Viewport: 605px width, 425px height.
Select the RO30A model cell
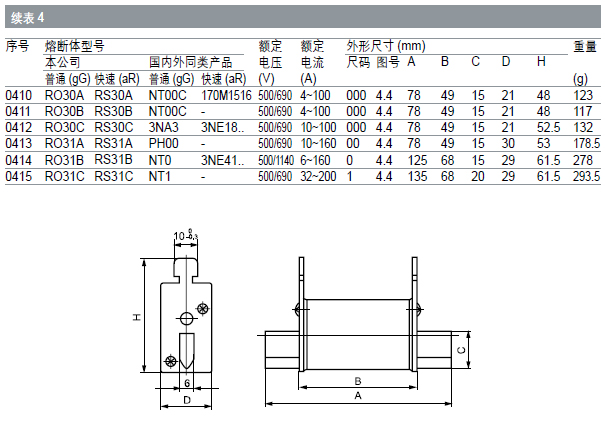click(65, 94)
